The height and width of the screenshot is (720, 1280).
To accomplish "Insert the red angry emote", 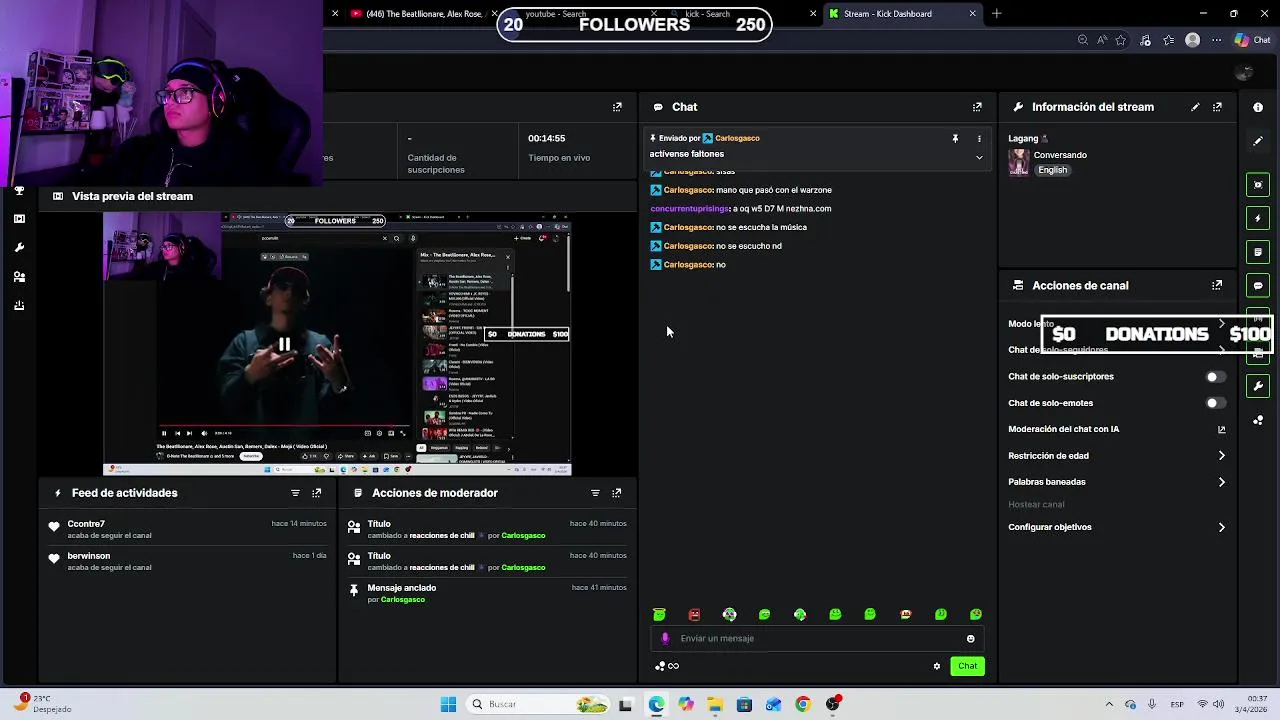I will coord(694,615).
